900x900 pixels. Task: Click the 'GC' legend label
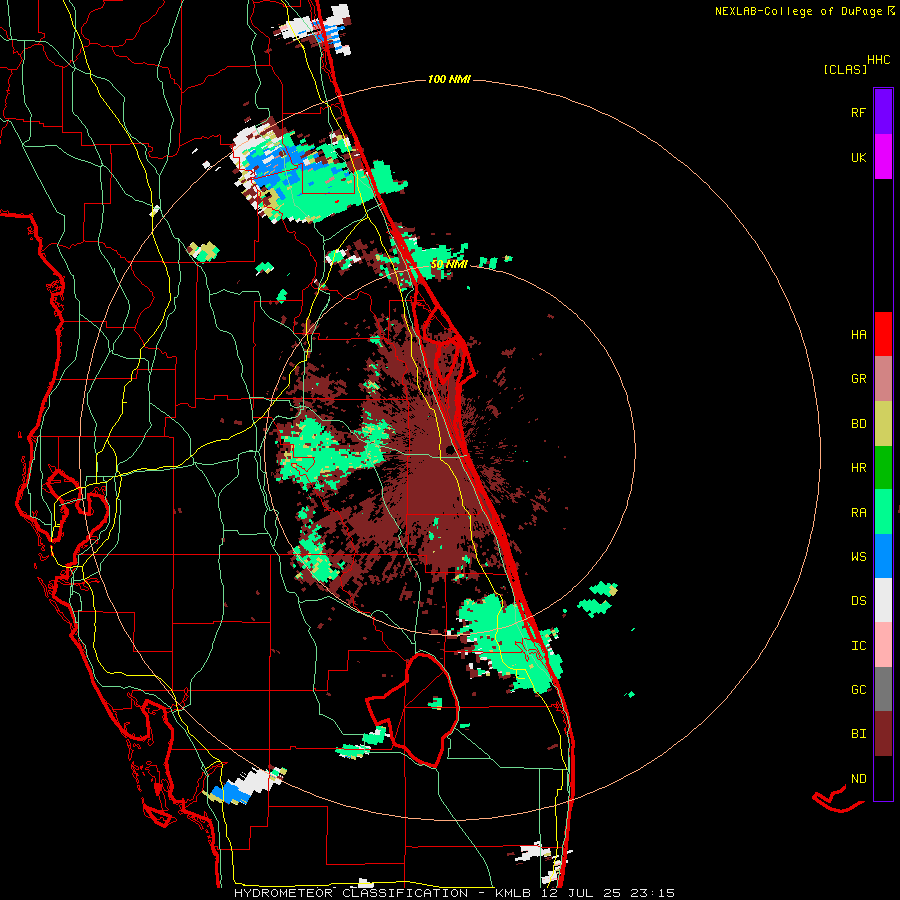pos(858,690)
